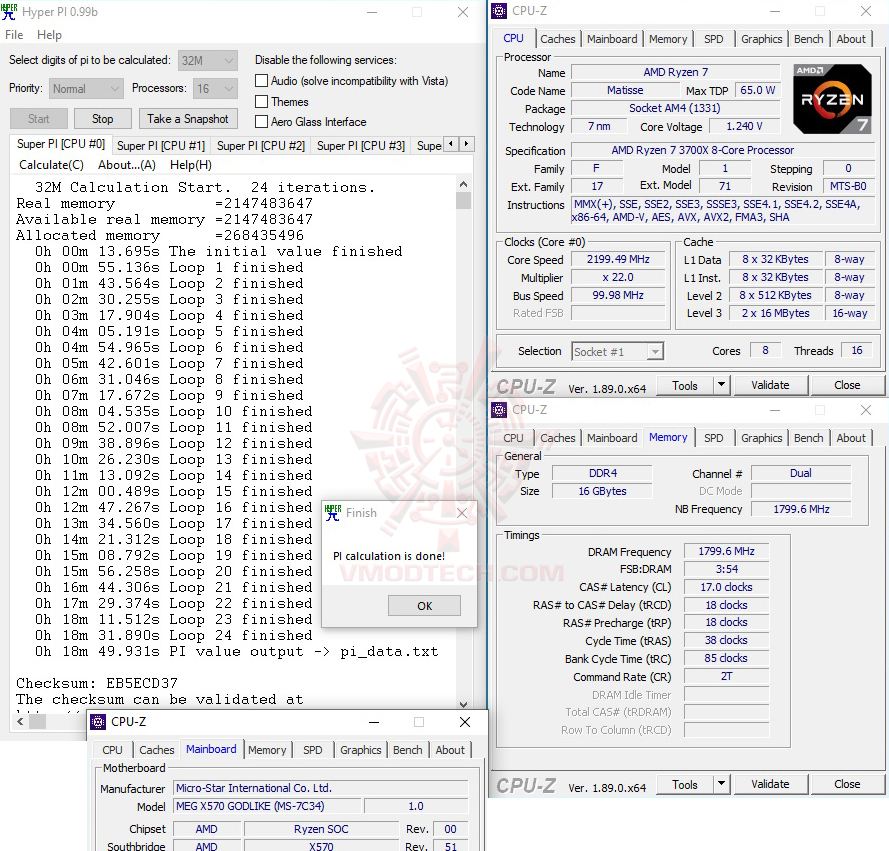Click the CPU-Z icon in the Mainboard window title bar
Viewport: 889px width, 851px height.
click(x=98, y=722)
